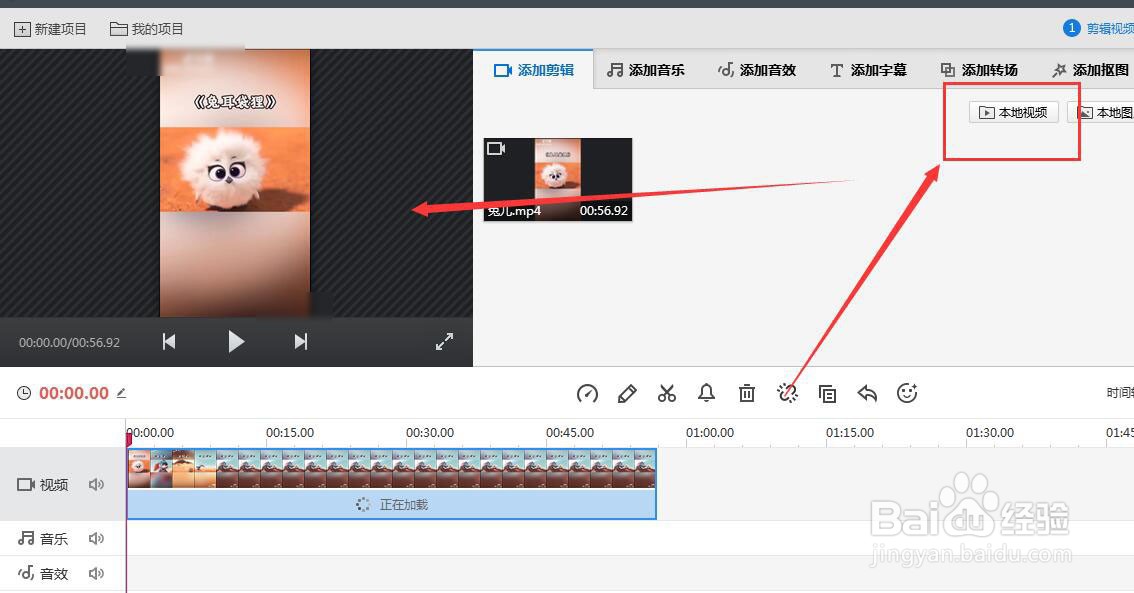Switch to the 添加音乐 tab
This screenshot has height=593, width=1134.
646,70
